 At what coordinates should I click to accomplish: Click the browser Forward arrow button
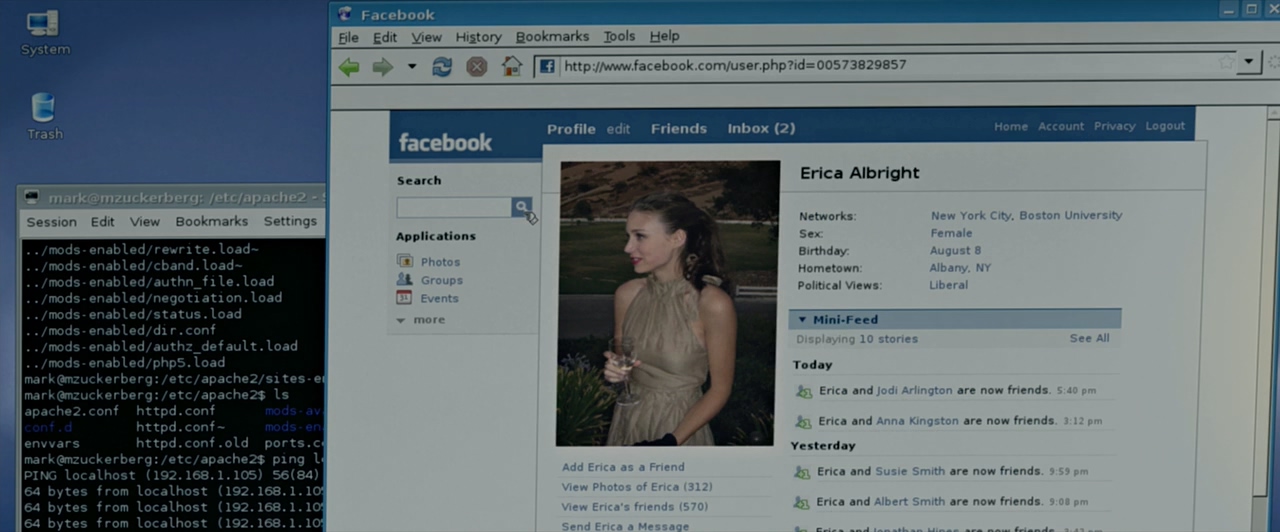coord(382,67)
